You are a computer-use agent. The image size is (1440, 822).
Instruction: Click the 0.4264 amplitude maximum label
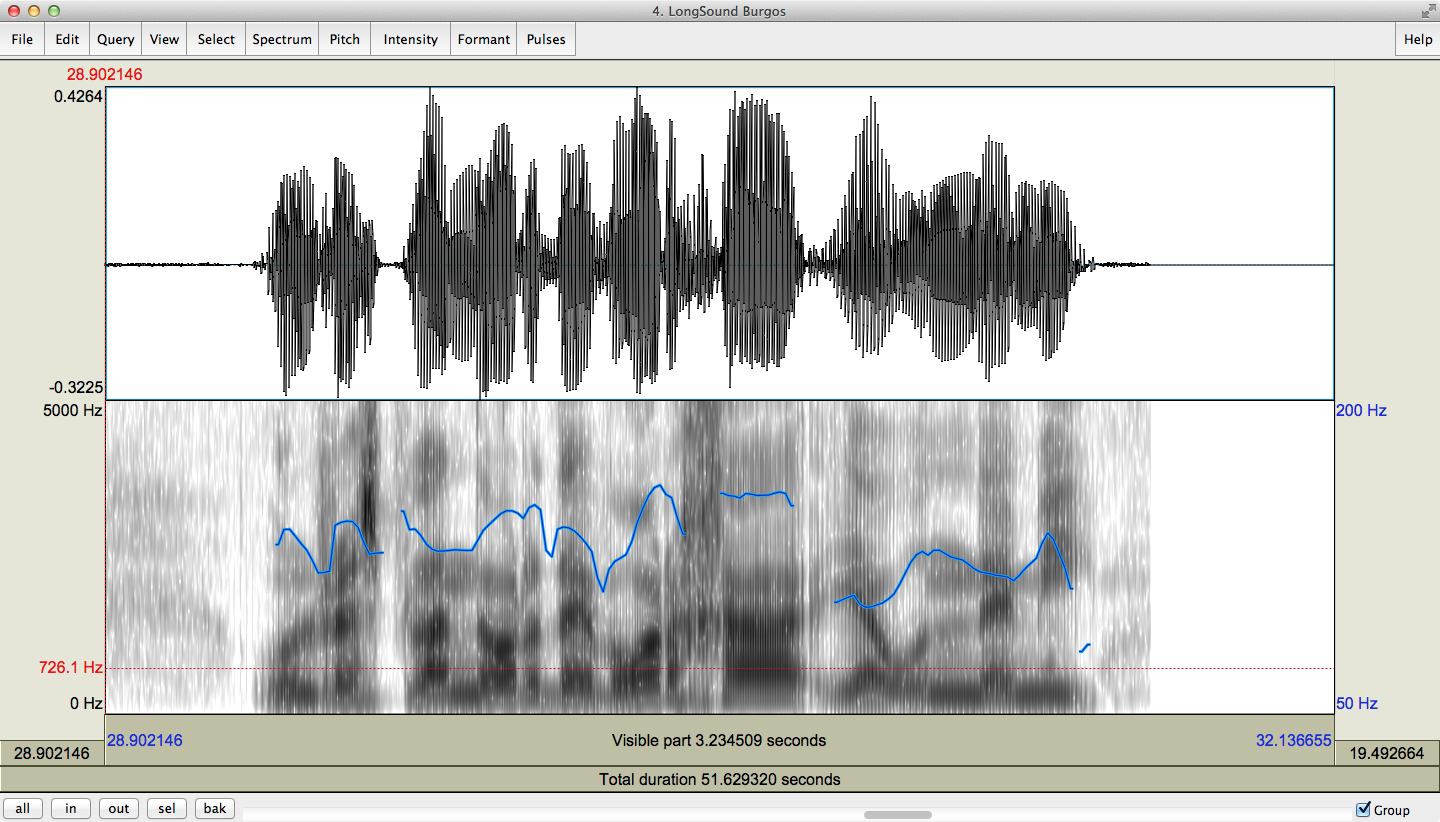(x=78, y=96)
